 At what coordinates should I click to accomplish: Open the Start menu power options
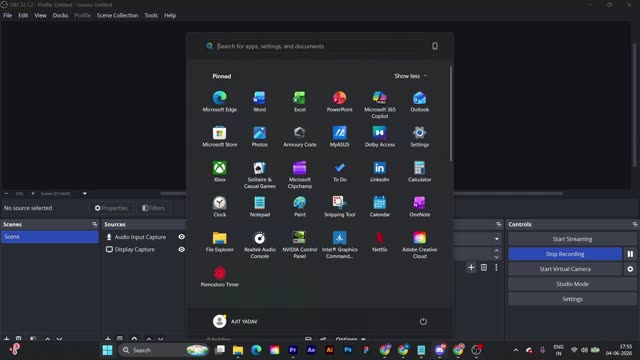tap(423, 321)
